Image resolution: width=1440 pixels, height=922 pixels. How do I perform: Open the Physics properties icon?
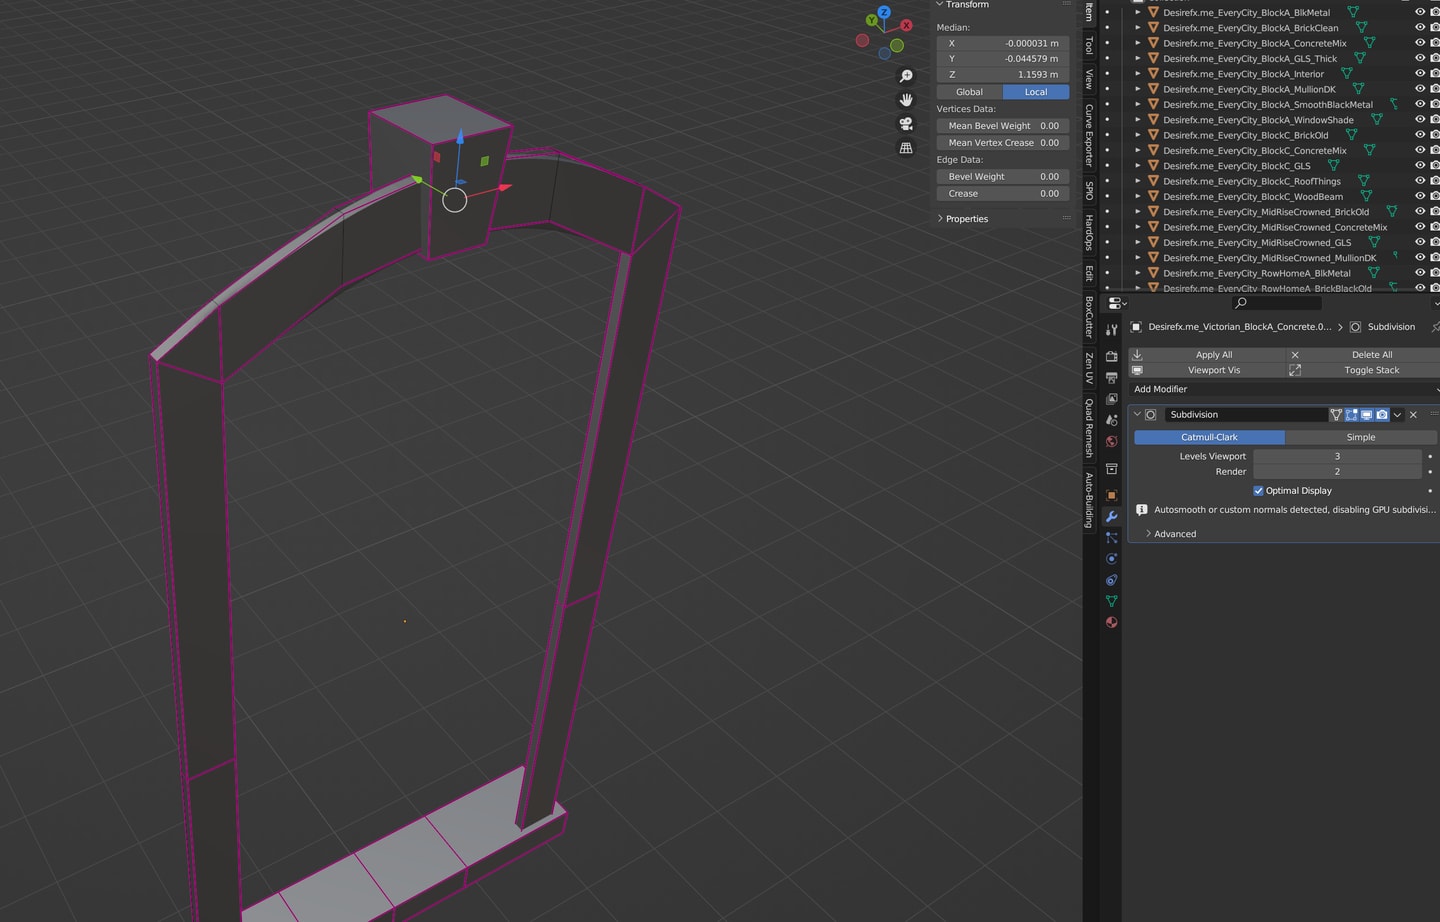point(1111,559)
